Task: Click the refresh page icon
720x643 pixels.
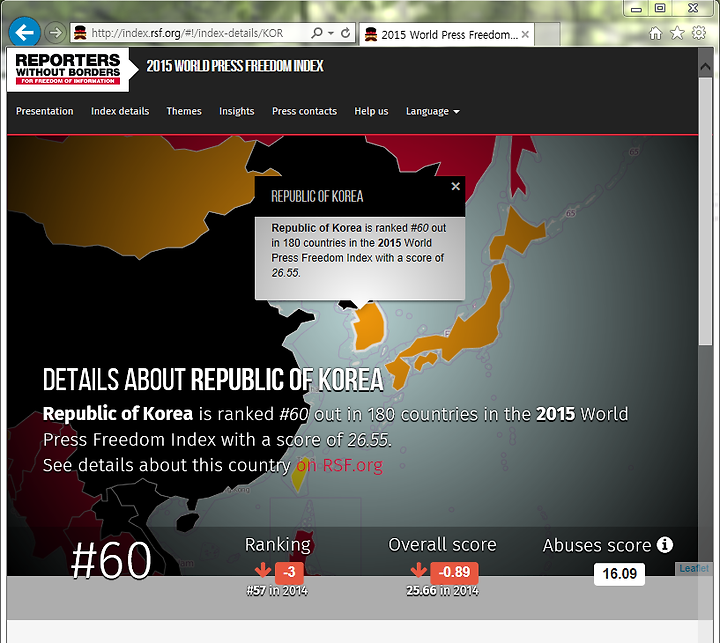Action: pos(345,33)
